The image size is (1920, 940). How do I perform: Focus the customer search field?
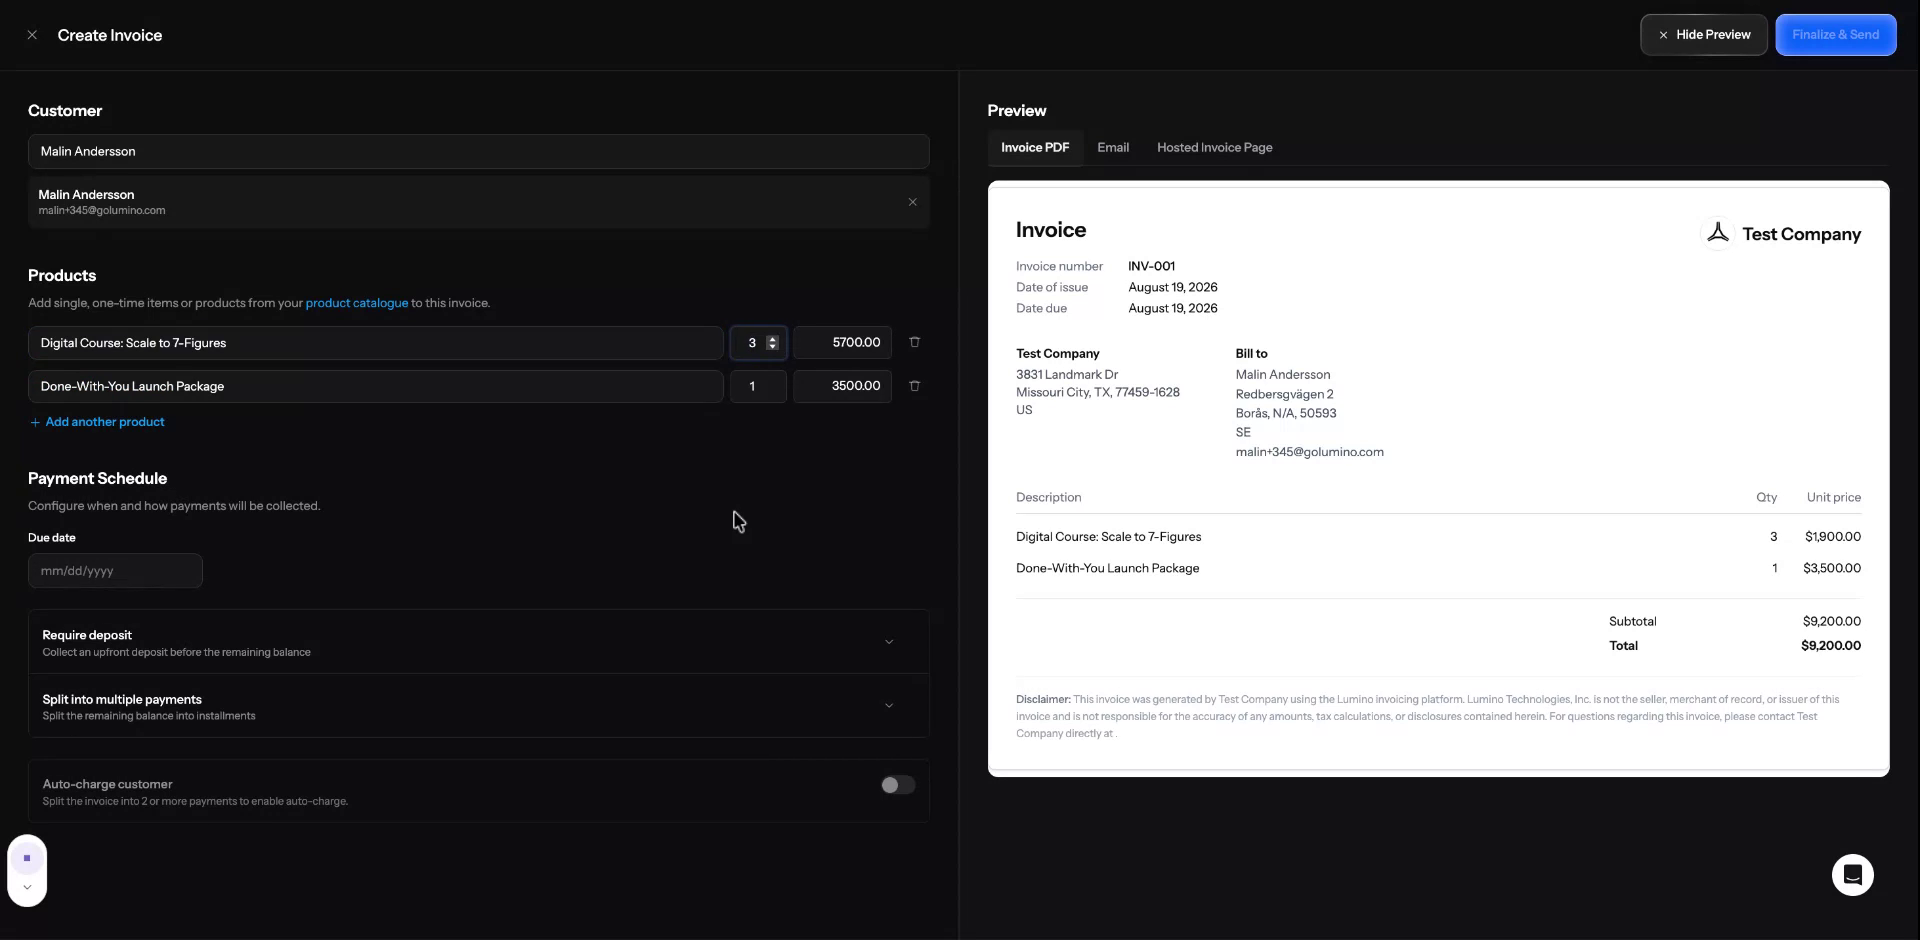(x=478, y=151)
